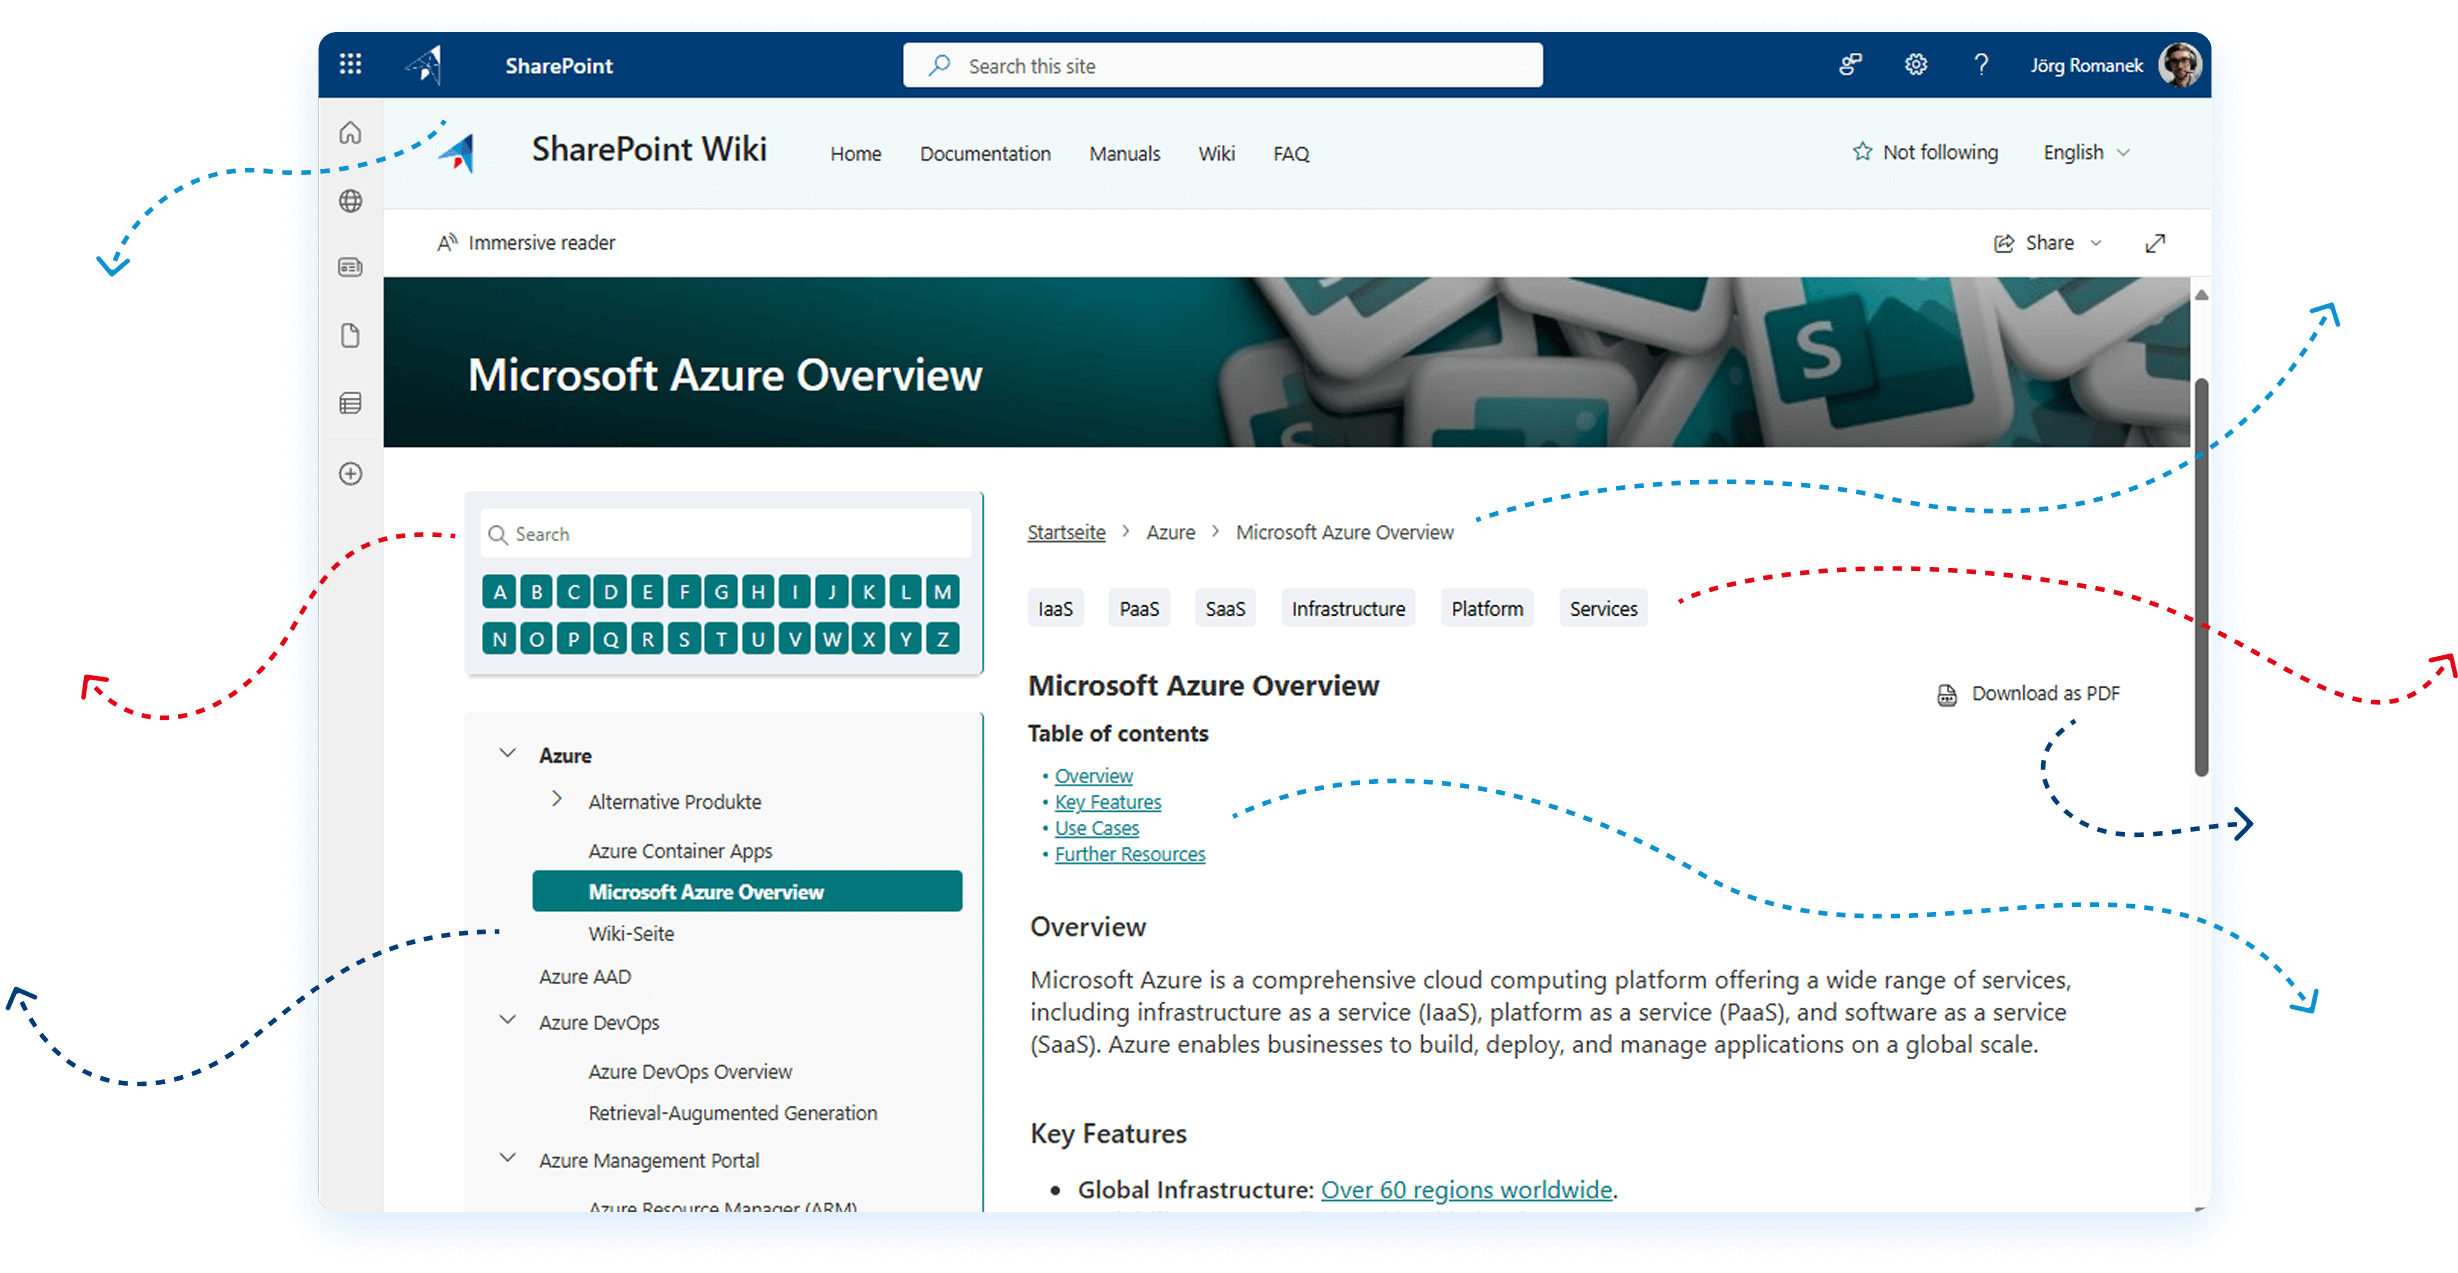Click the Startseite breadcrumb link

[1066, 533]
